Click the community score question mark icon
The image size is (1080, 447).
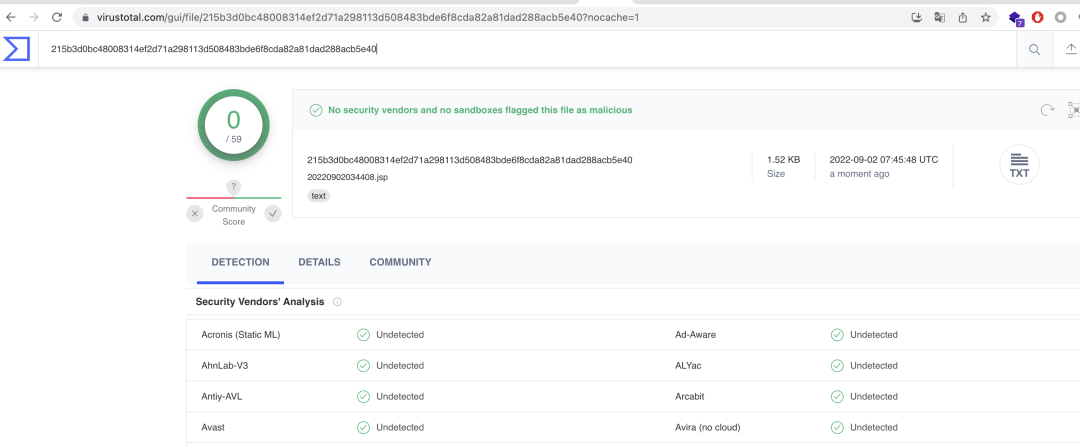233,187
